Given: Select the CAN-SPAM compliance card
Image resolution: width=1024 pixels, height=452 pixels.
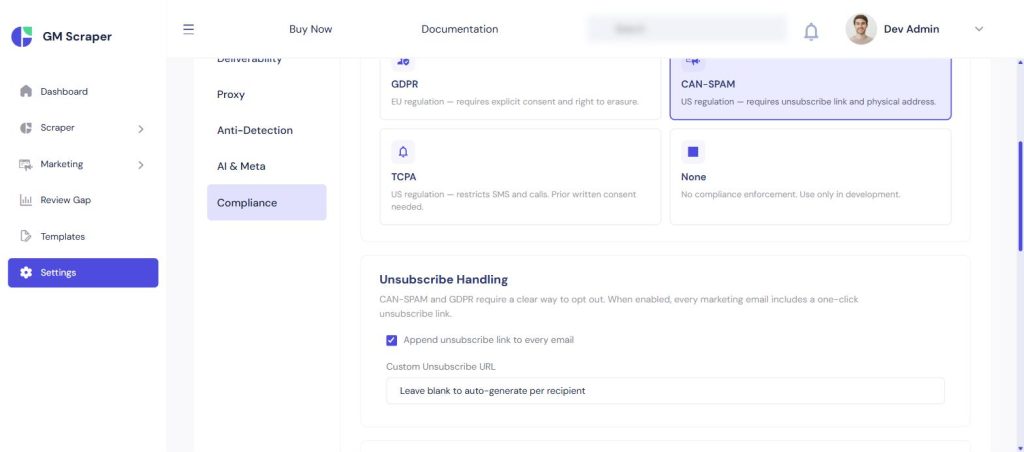Looking at the screenshot, I should (x=810, y=88).
